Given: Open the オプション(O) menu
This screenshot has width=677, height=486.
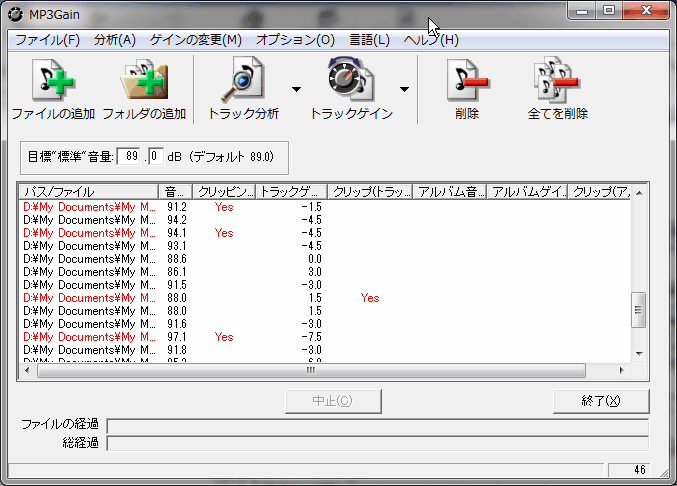Looking at the screenshot, I should [x=295, y=40].
